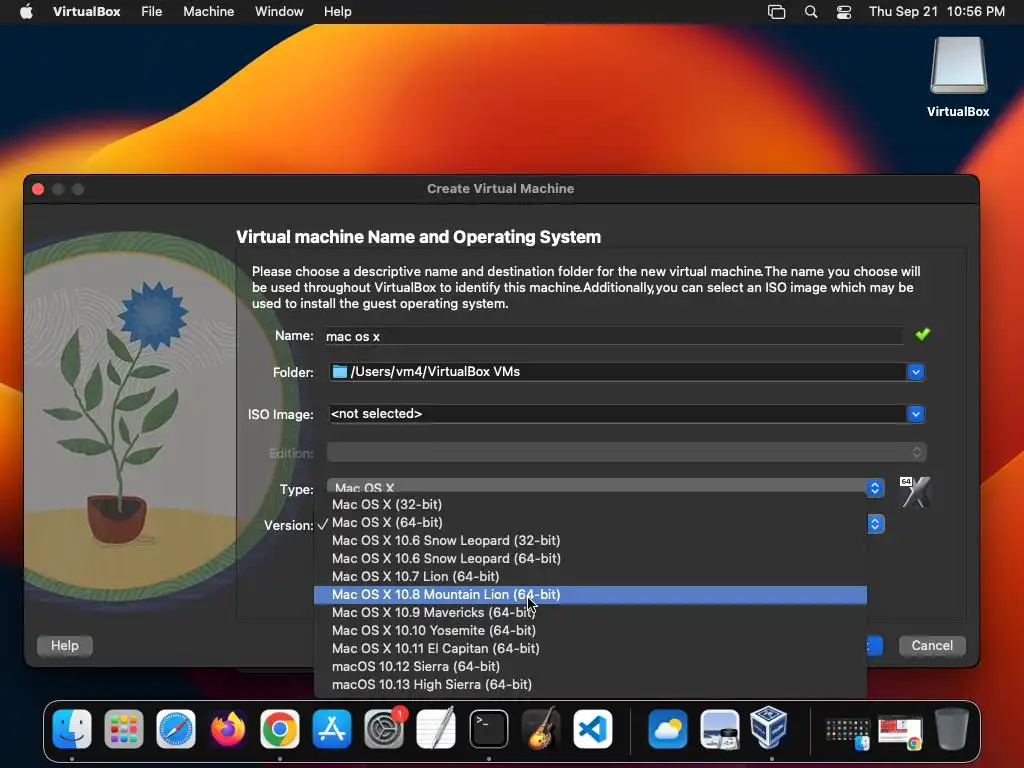Open the File menu
The height and width of the screenshot is (768, 1024).
coord(152,11)
